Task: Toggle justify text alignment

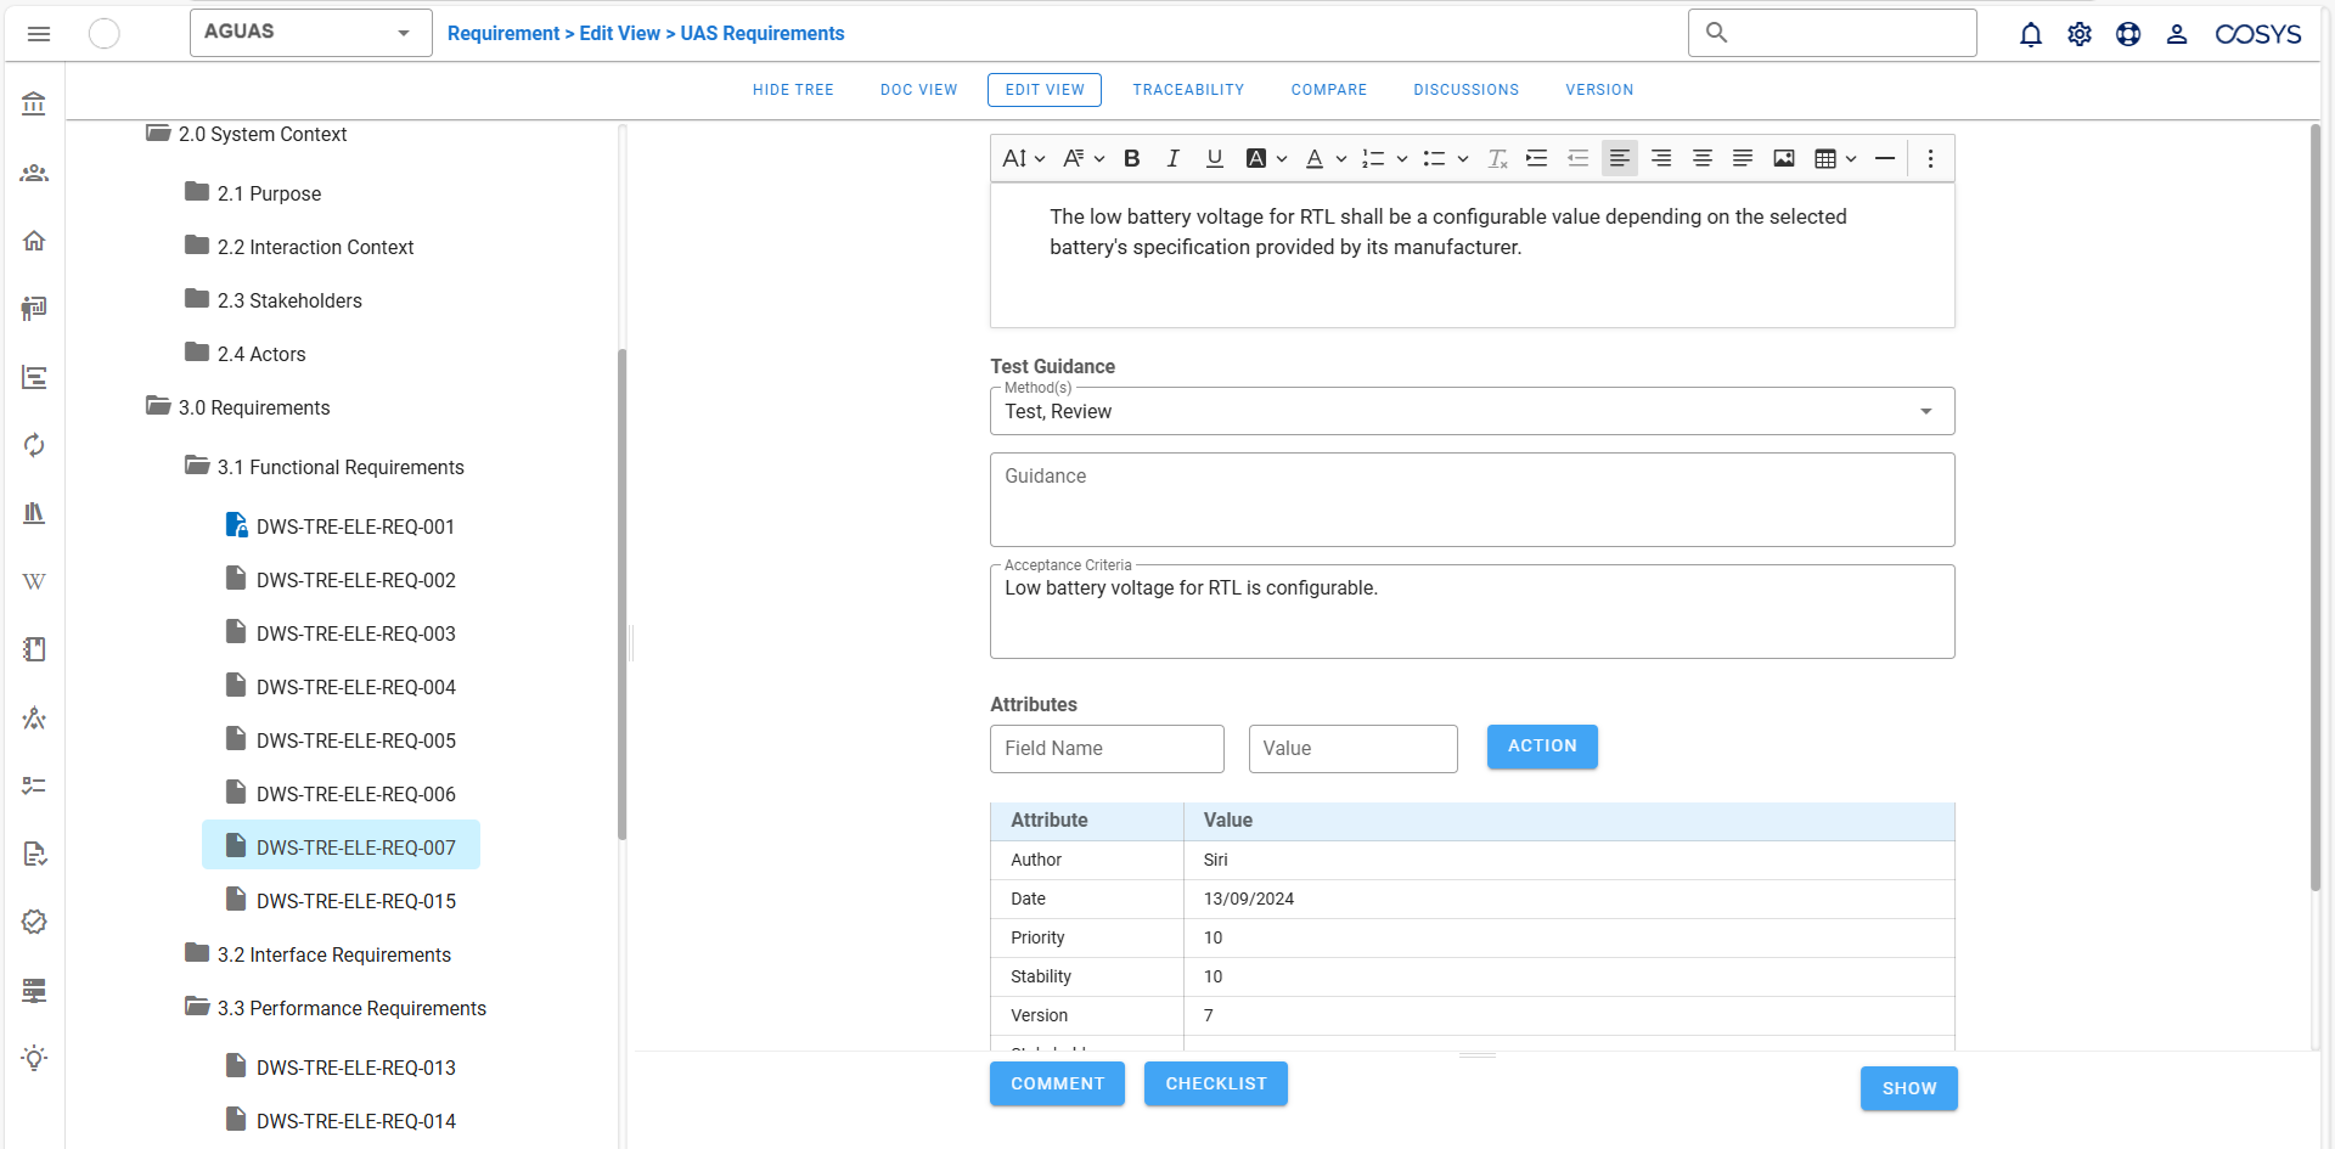Action: (1742, 158)
